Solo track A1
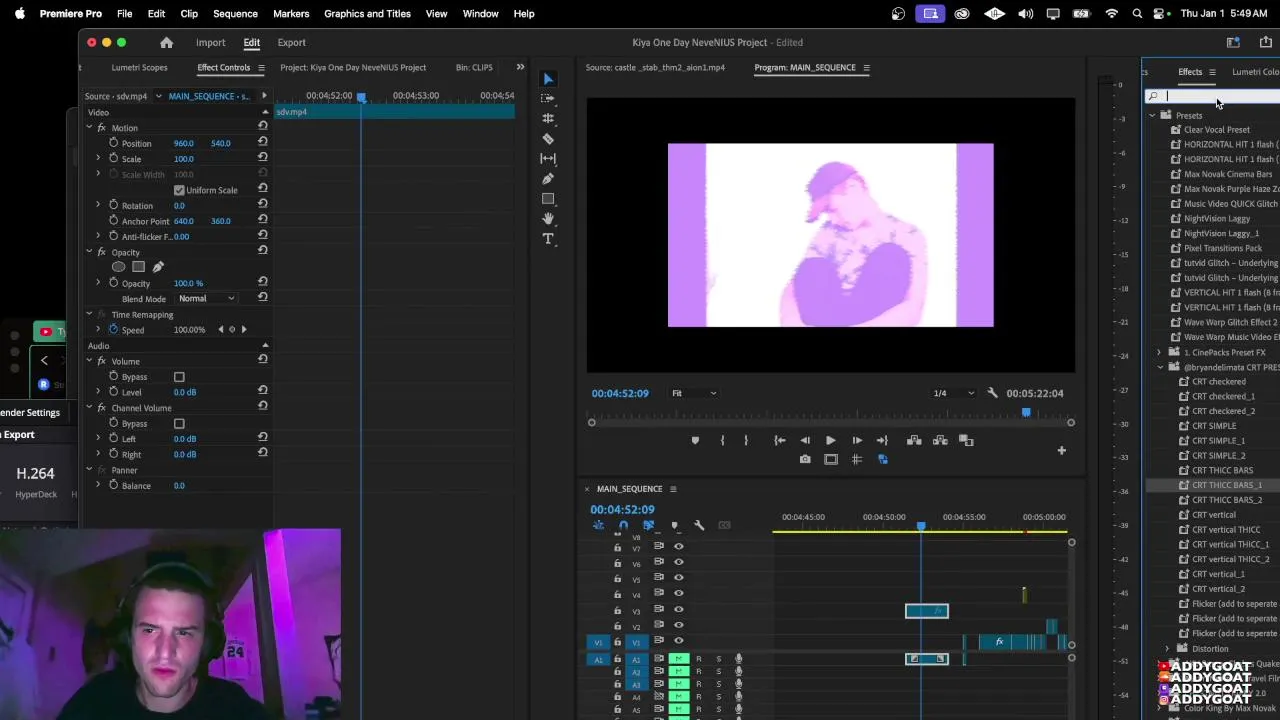The image size is (1280, 720). [717, 659]
